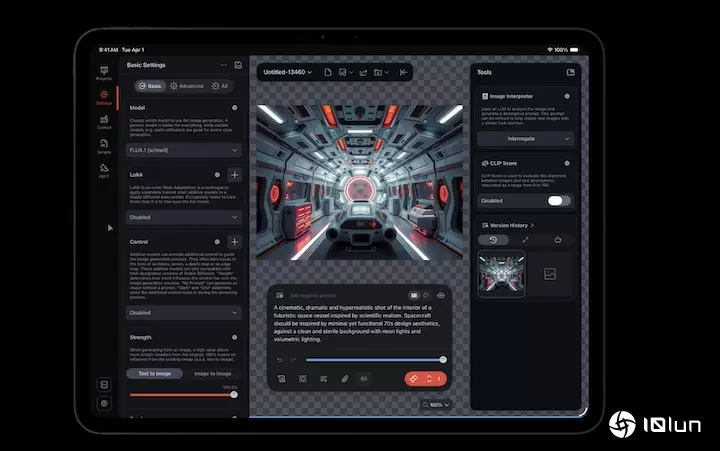Image resolution: width=720 pixels, height=451 pixels.
Task: Open the Projects sidebar section
Action: tap(103, 72)
